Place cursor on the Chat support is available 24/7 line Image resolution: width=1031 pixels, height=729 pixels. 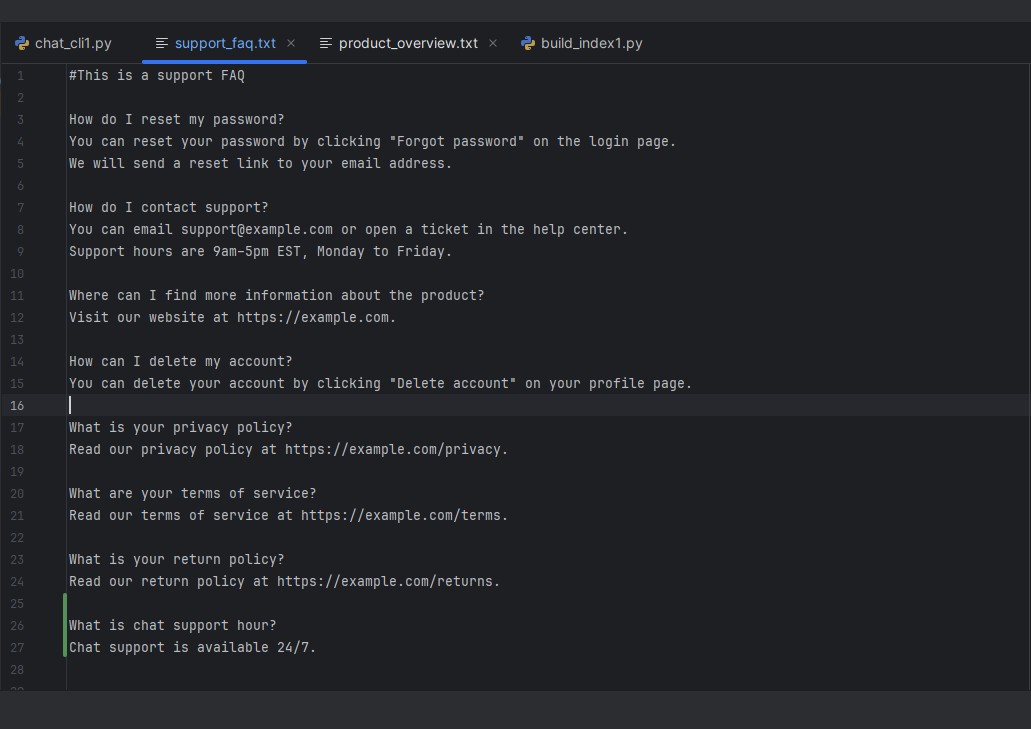[190, 647]
